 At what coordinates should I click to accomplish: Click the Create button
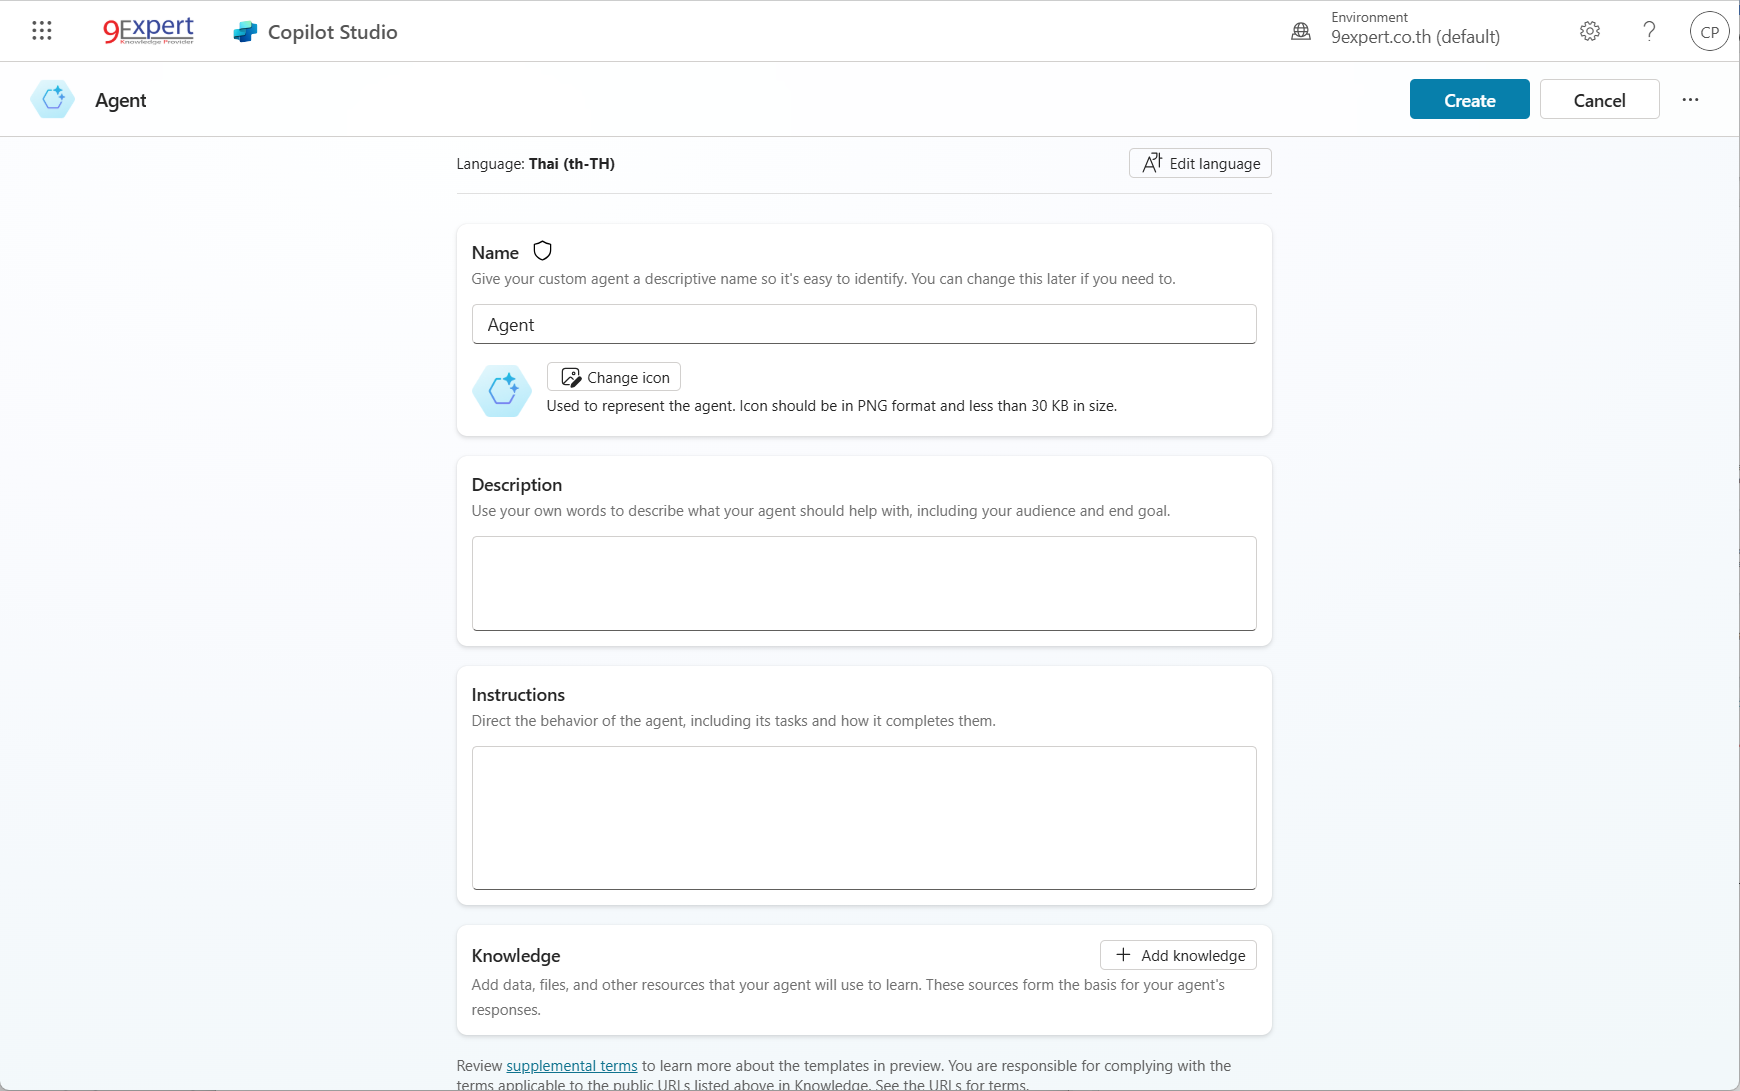pyautogui.click(x=1468, y=99)
